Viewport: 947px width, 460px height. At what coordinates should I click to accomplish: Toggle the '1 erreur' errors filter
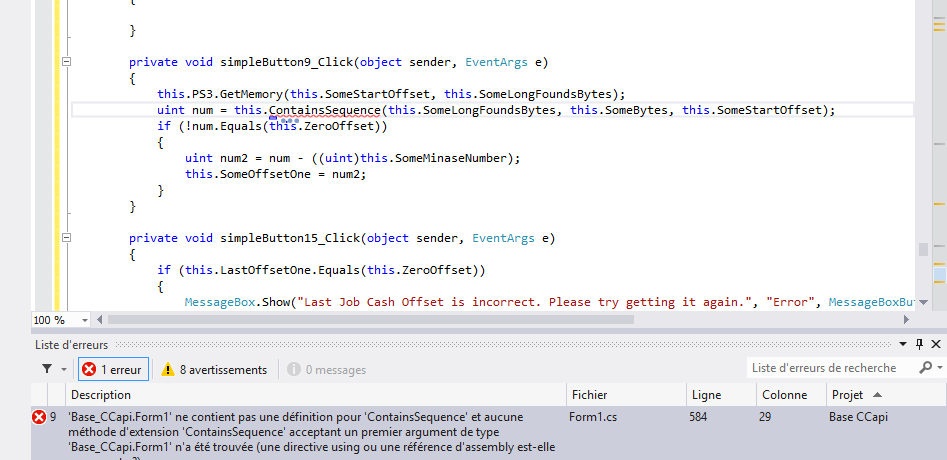point(112,369)
